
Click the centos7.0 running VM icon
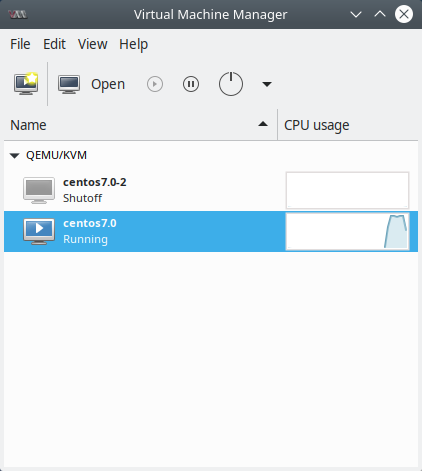39,231
